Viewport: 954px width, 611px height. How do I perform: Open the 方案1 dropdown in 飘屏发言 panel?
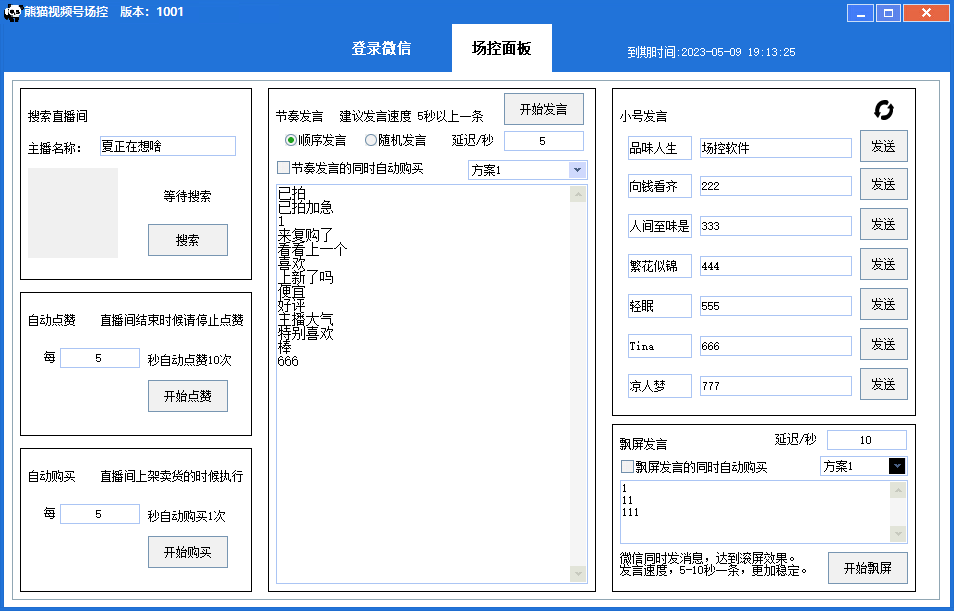[897, 466]
